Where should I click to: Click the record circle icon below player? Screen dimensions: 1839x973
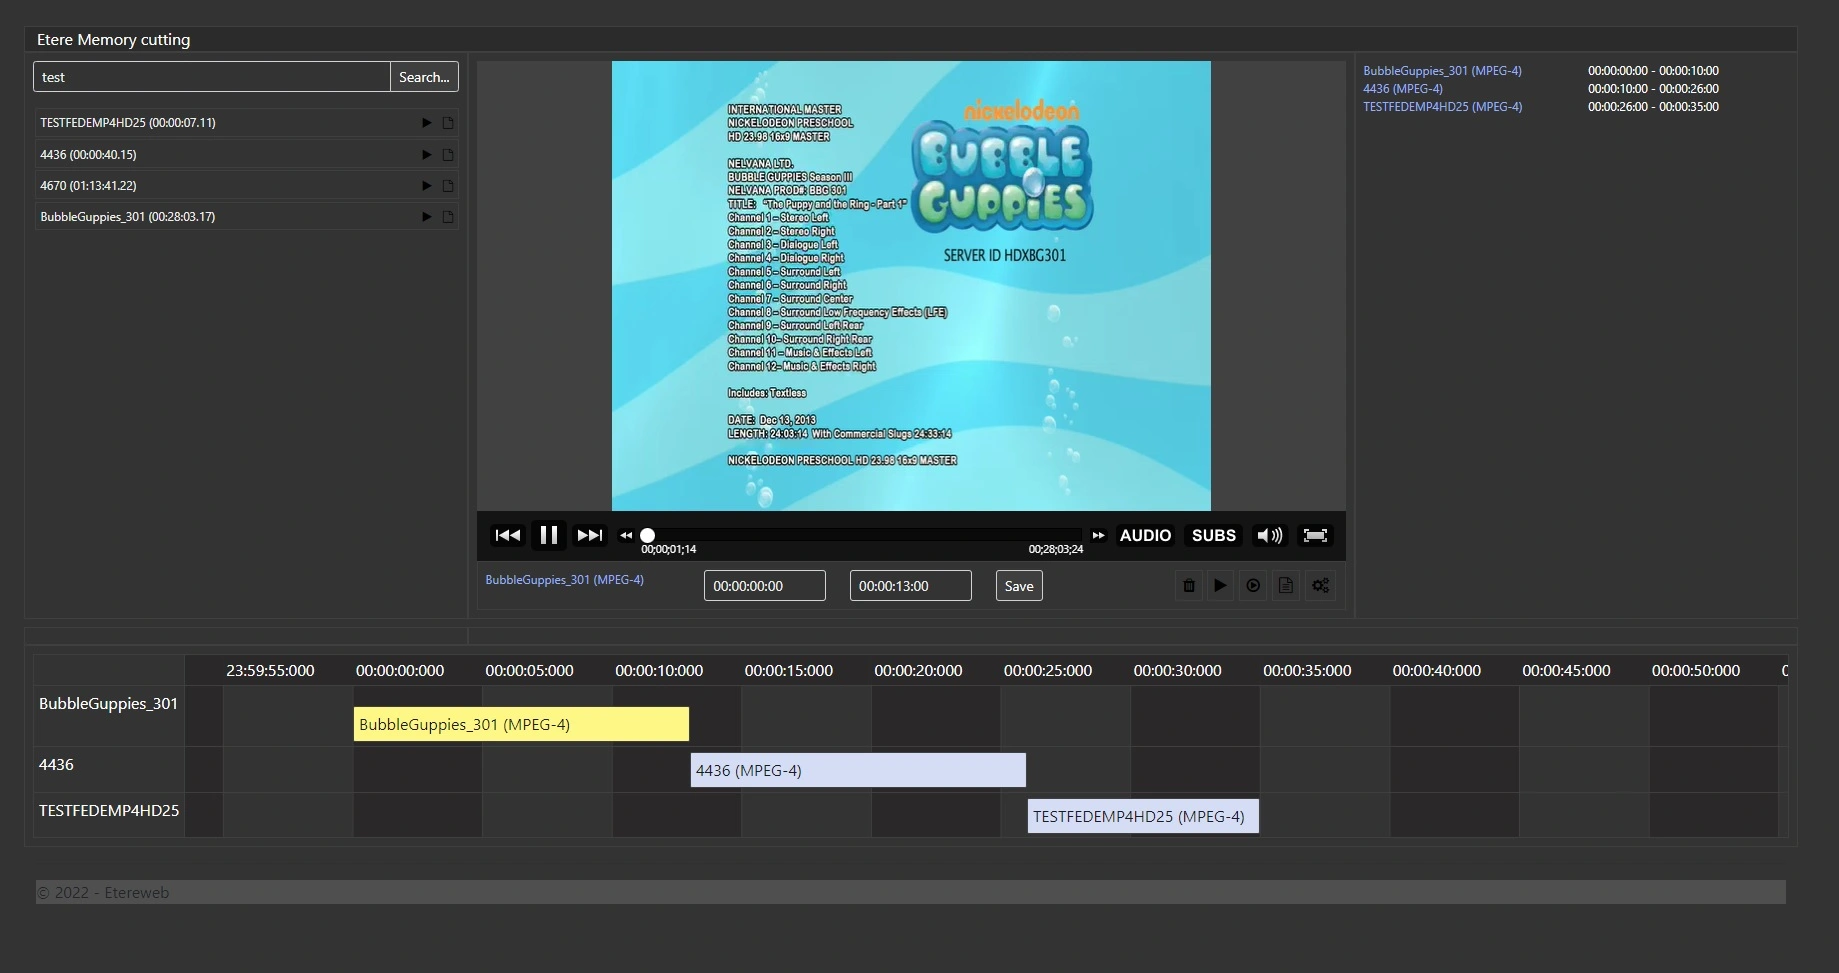click(1253, 586)
